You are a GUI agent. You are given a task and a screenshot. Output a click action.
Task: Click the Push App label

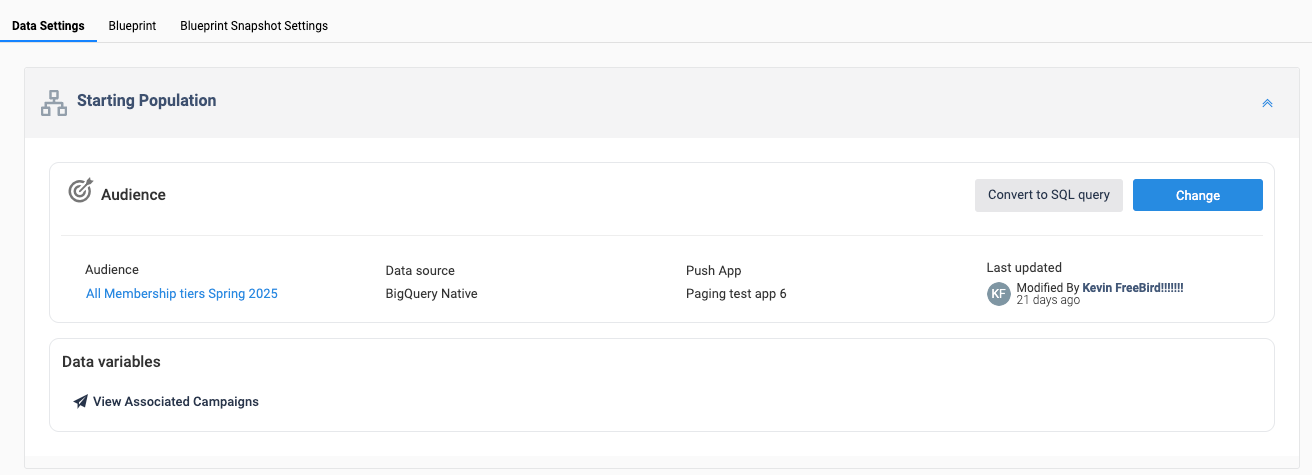tap(714, 270)
